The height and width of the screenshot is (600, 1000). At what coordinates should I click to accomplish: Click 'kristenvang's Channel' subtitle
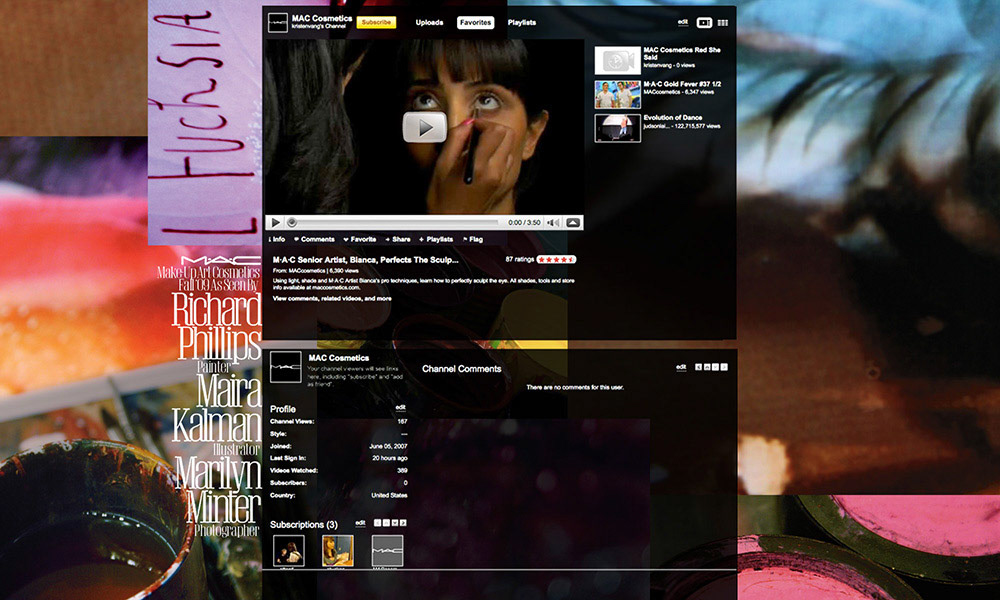[319, 27]
